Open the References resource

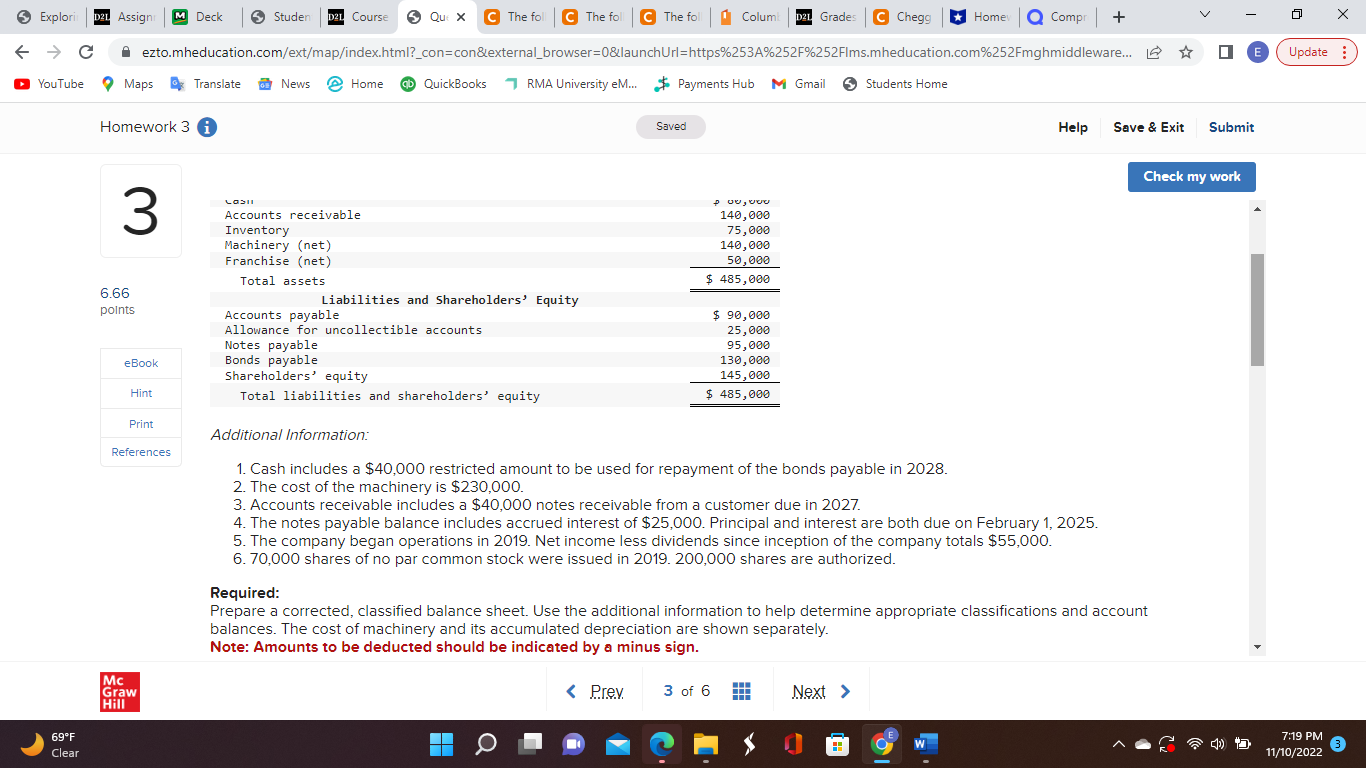(x=141, y=452)
